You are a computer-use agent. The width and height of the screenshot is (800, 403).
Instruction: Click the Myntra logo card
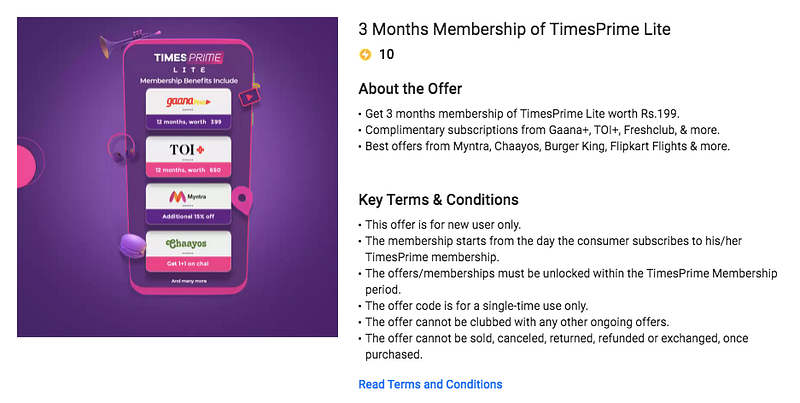tap(188, 204)
